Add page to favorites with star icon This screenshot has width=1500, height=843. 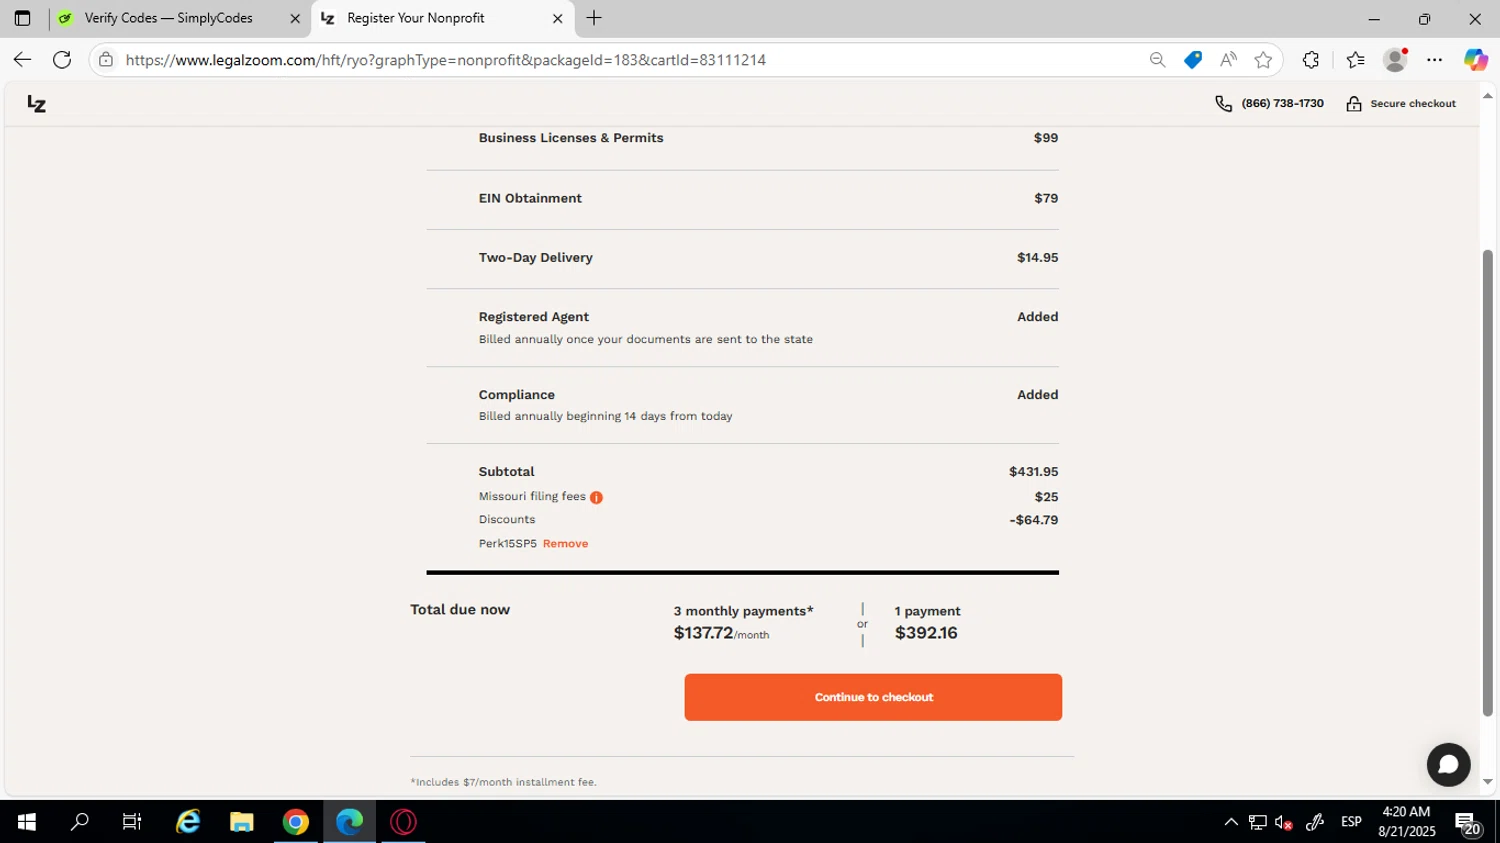click(1264, 60)
